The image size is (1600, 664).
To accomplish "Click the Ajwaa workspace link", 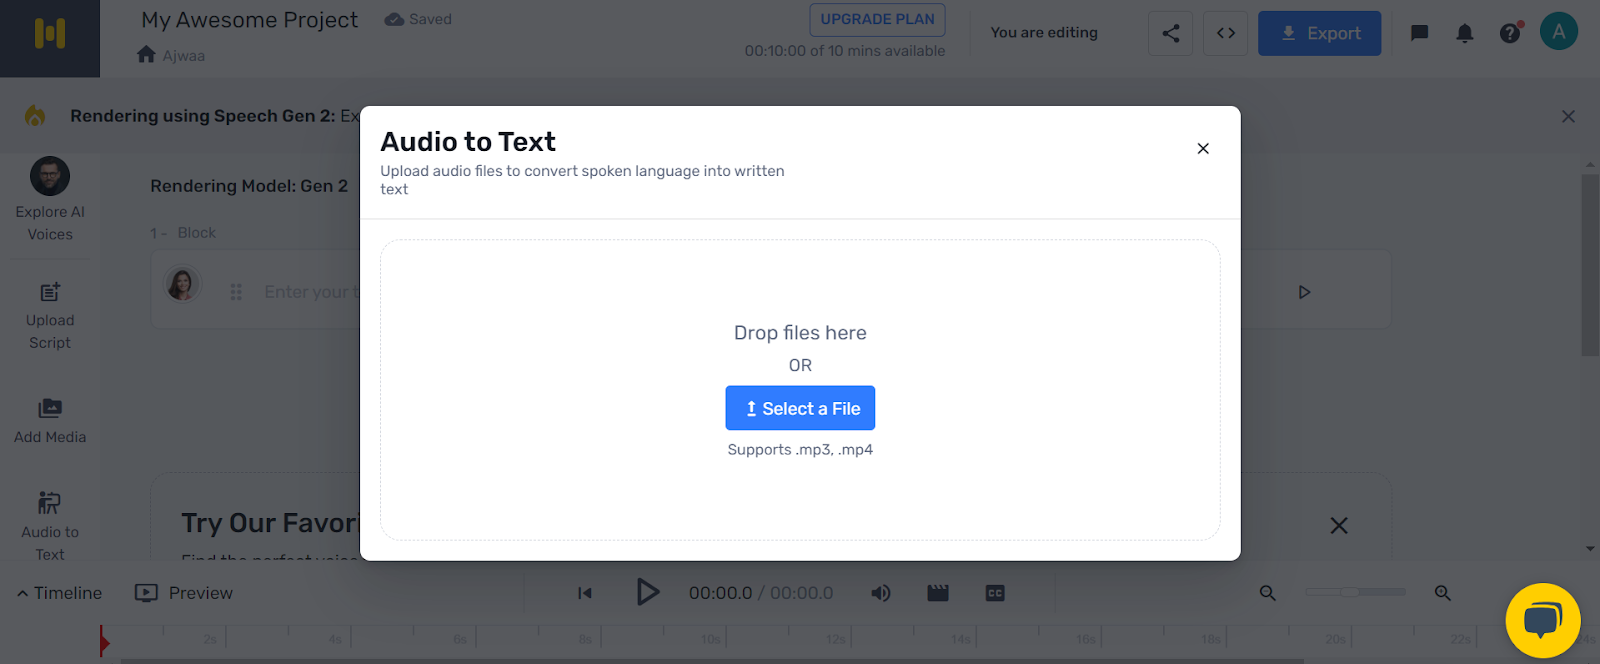I will (184, 56).
